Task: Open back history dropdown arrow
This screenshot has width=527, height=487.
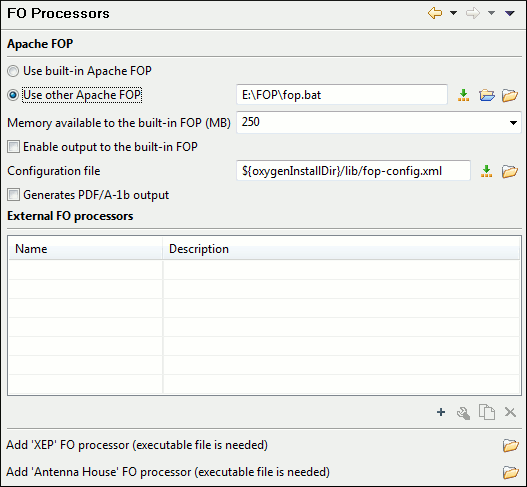Action: click(x=453, y=13)
